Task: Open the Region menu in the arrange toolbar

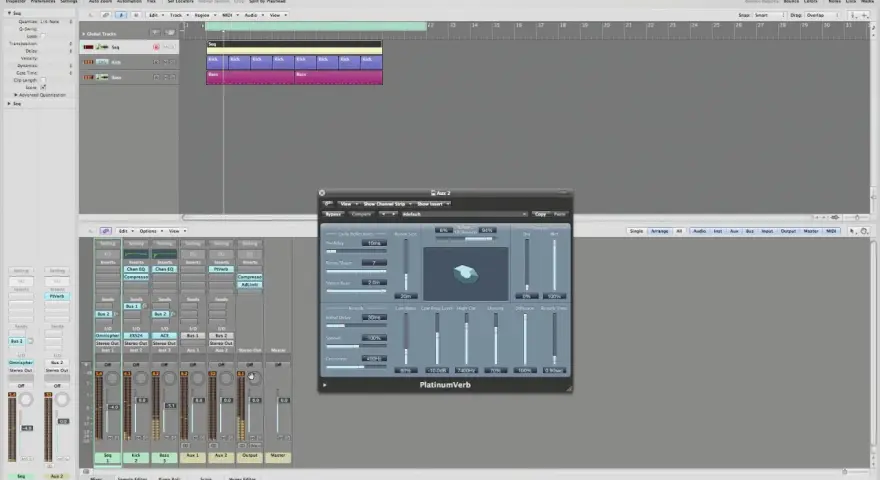Action: pos(205,15)
